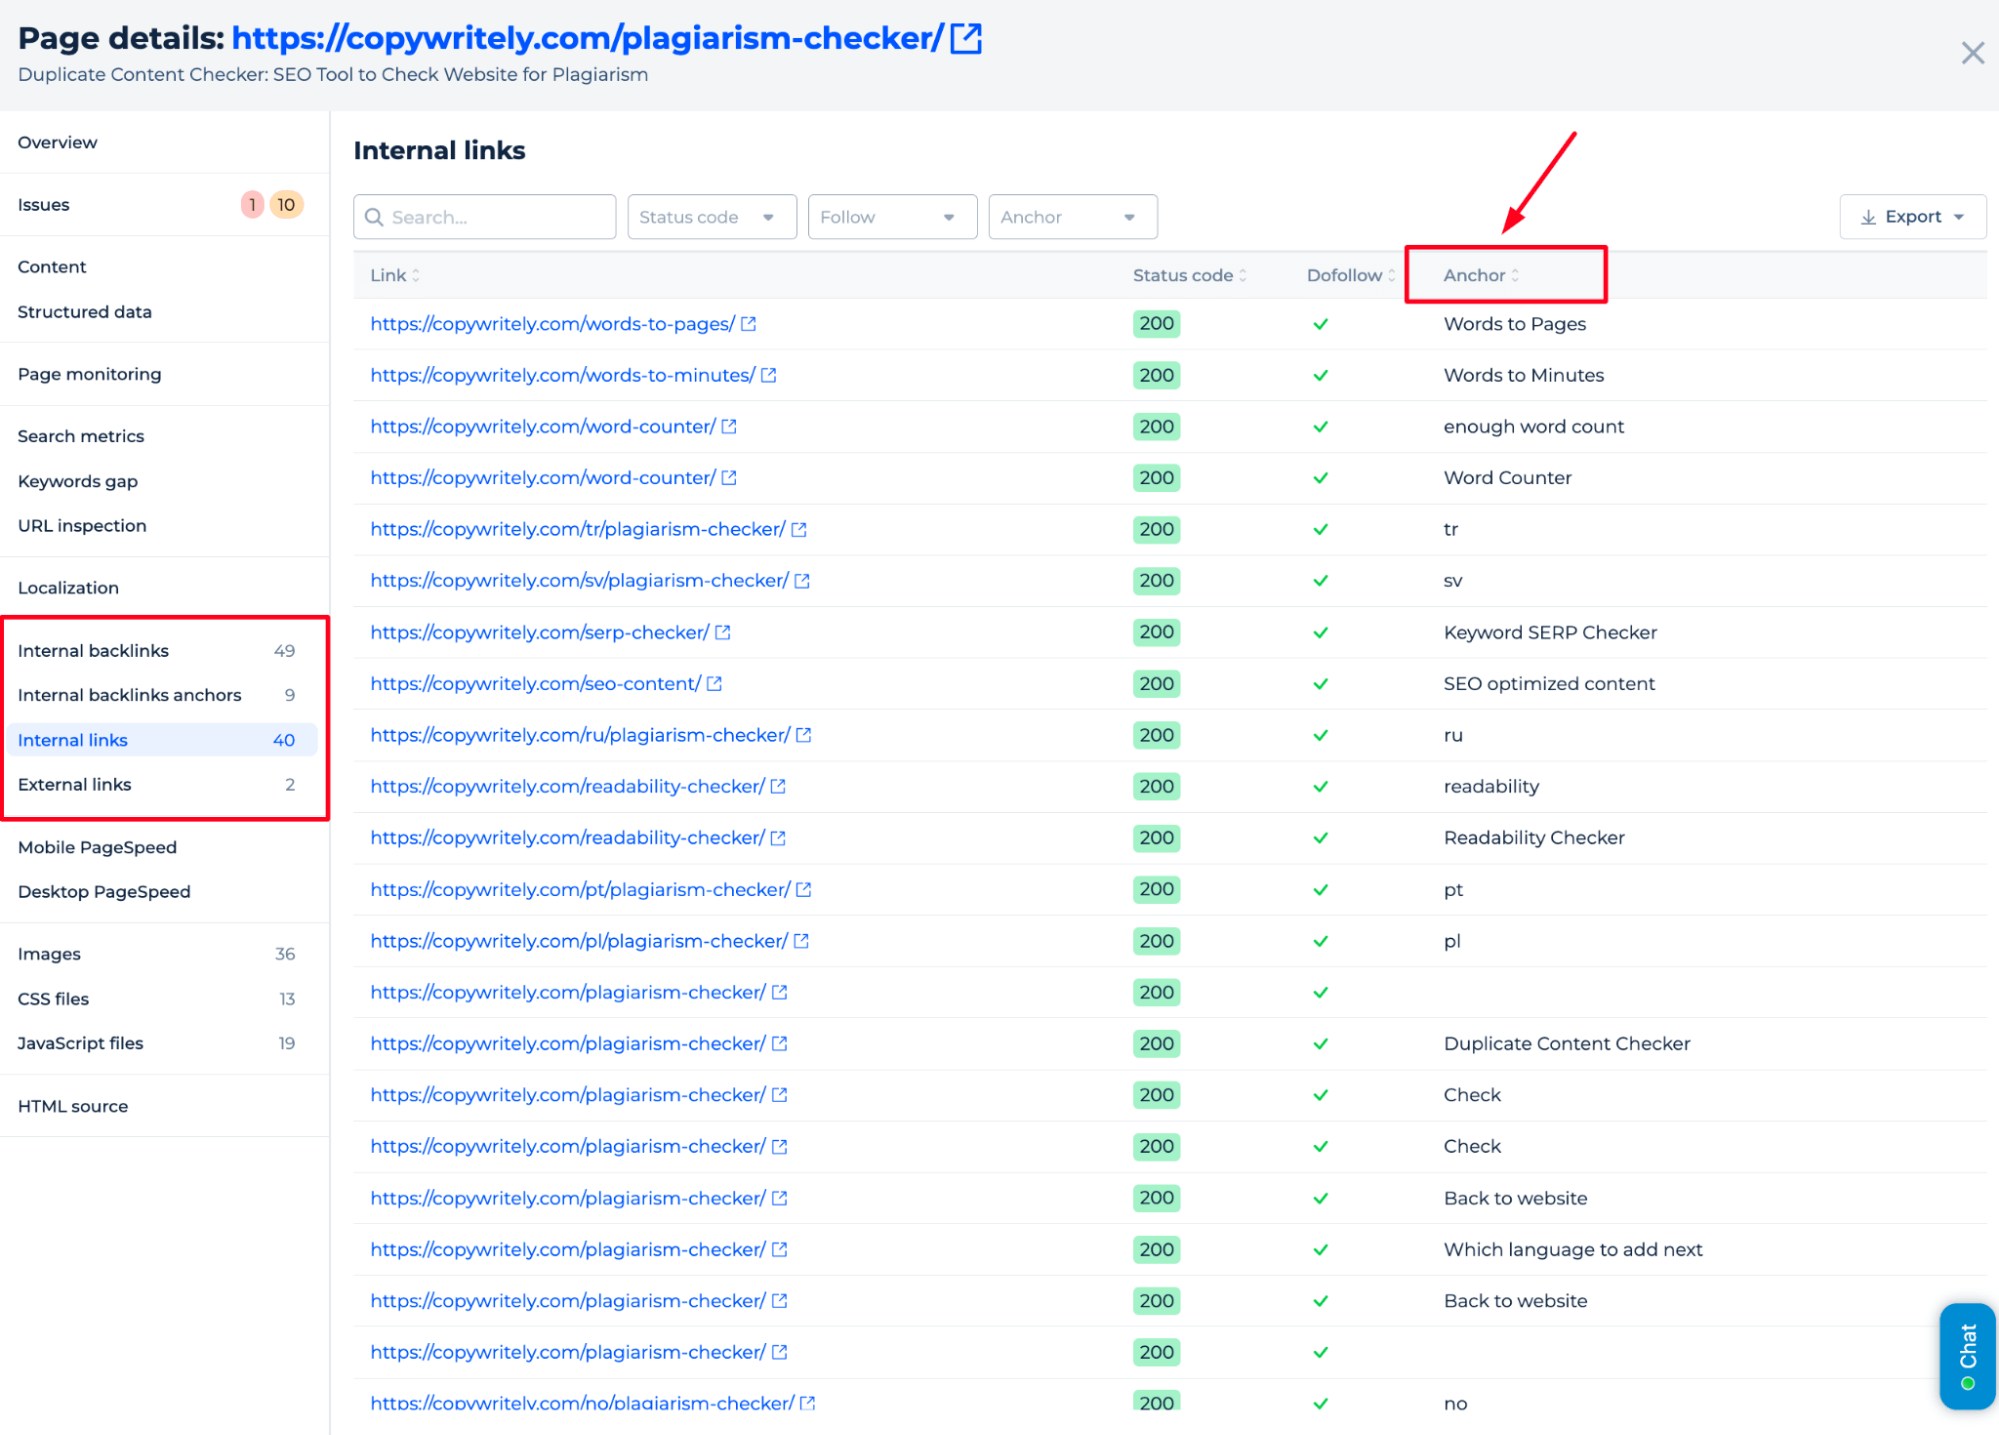Open the Follow filter dropdown
Viewport: 1999px width, 1435px height.
click(892, 217)
